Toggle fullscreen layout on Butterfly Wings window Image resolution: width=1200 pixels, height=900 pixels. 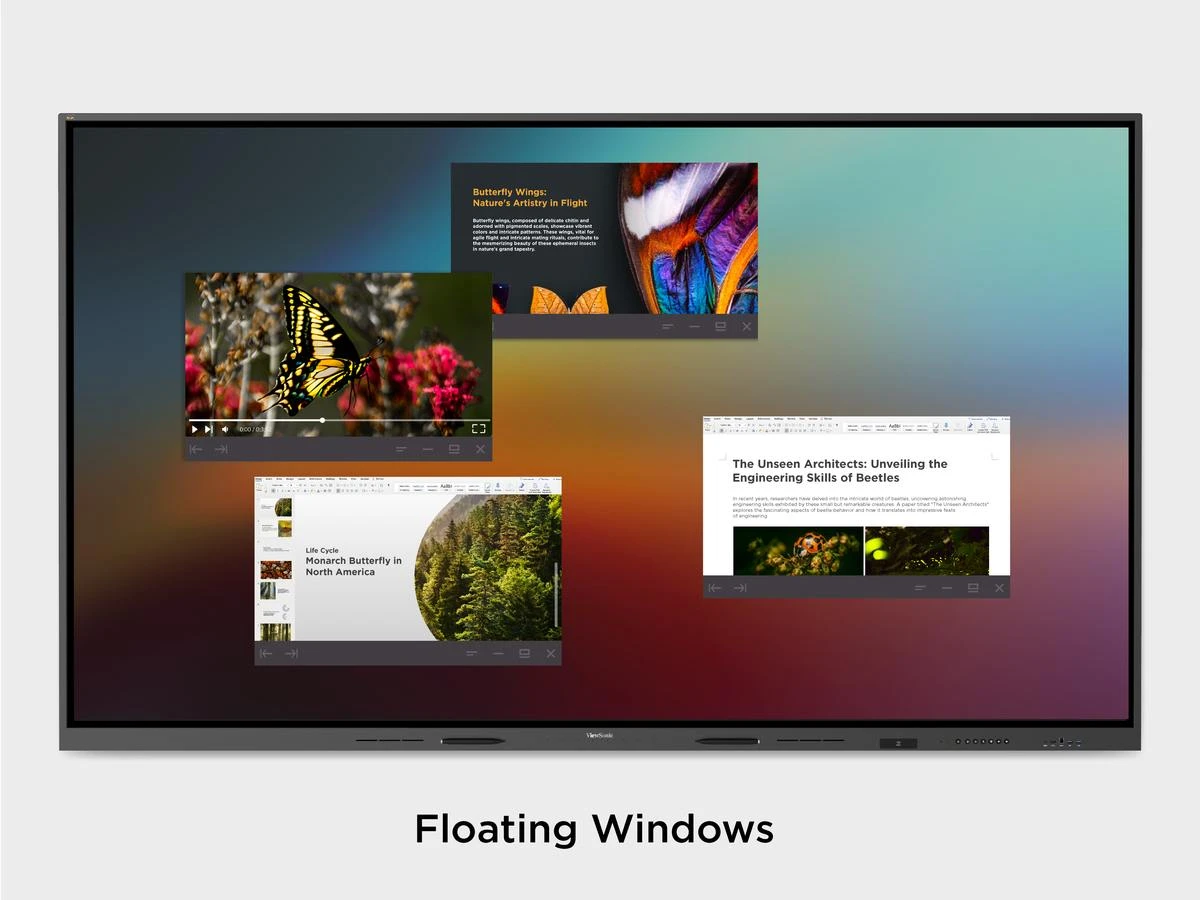[x=720, y=327]
